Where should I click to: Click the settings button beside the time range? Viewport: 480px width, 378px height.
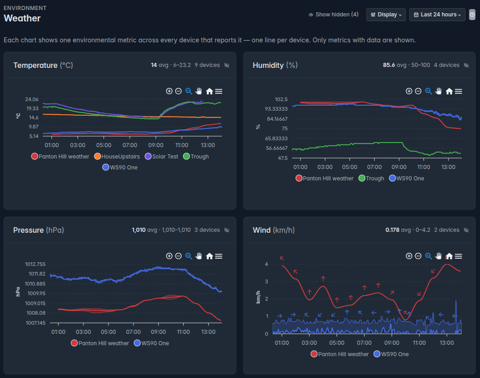[x=472, y=15]
